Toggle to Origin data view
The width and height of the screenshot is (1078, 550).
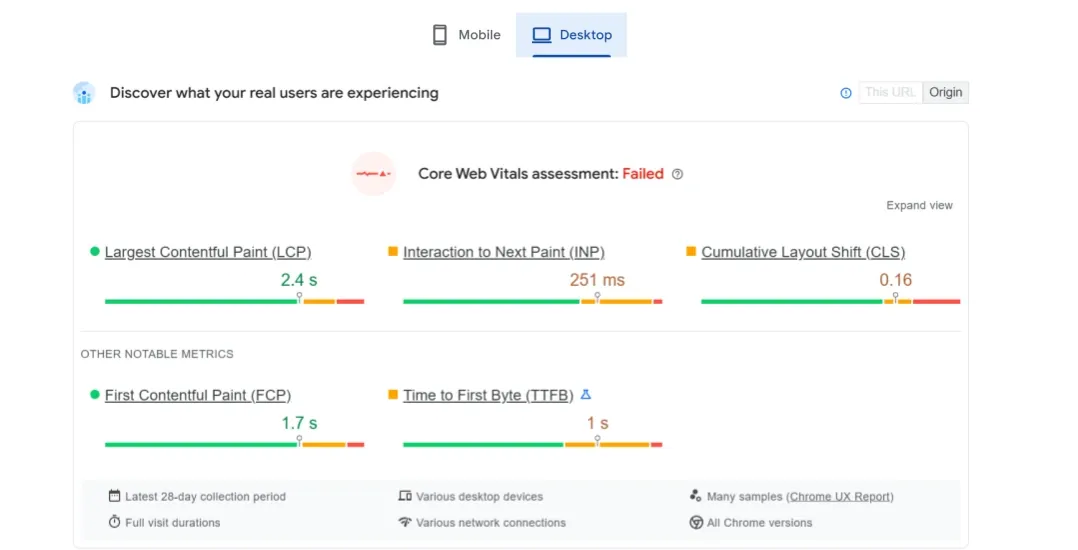[x=945, y=93]
